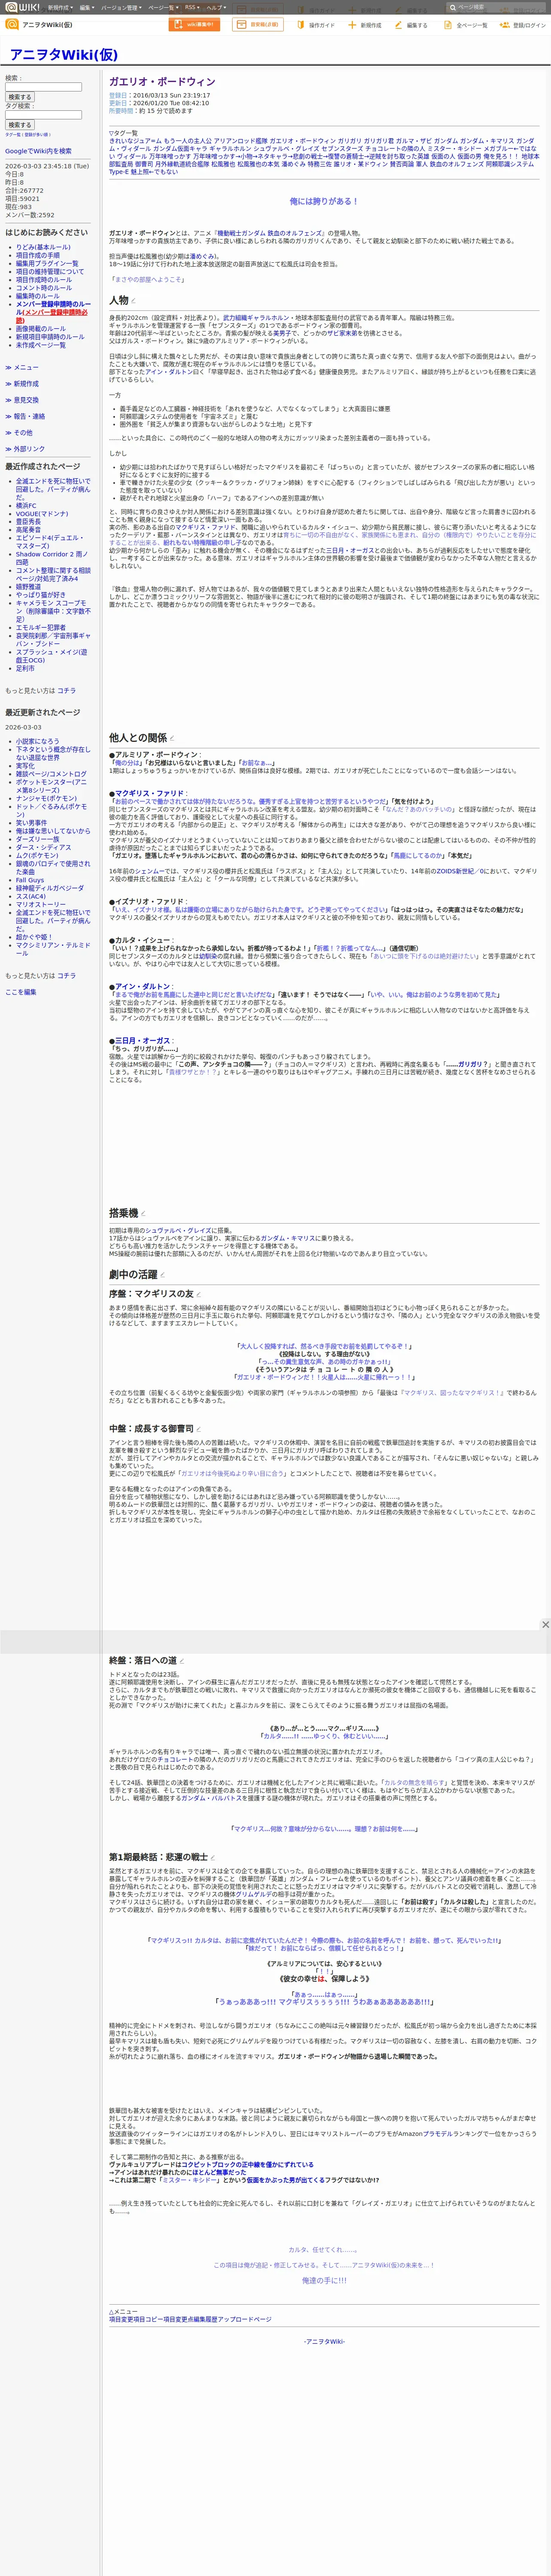Click the edit pencil next to 人物 heading
Image resolution: width=551 pixels, height=2576 pixels.
click(x=133, y=301)
